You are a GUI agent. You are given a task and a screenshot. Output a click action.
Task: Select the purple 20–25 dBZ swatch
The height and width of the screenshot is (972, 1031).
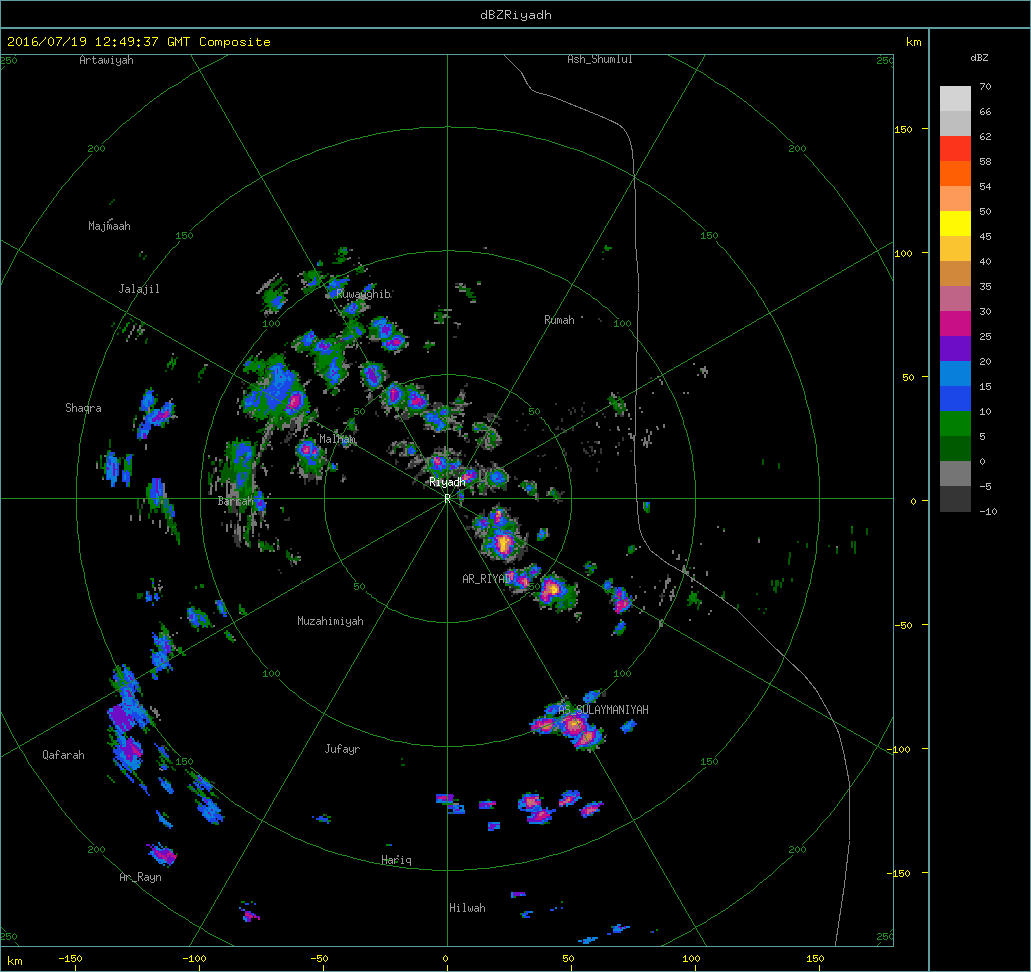(955, 349)
